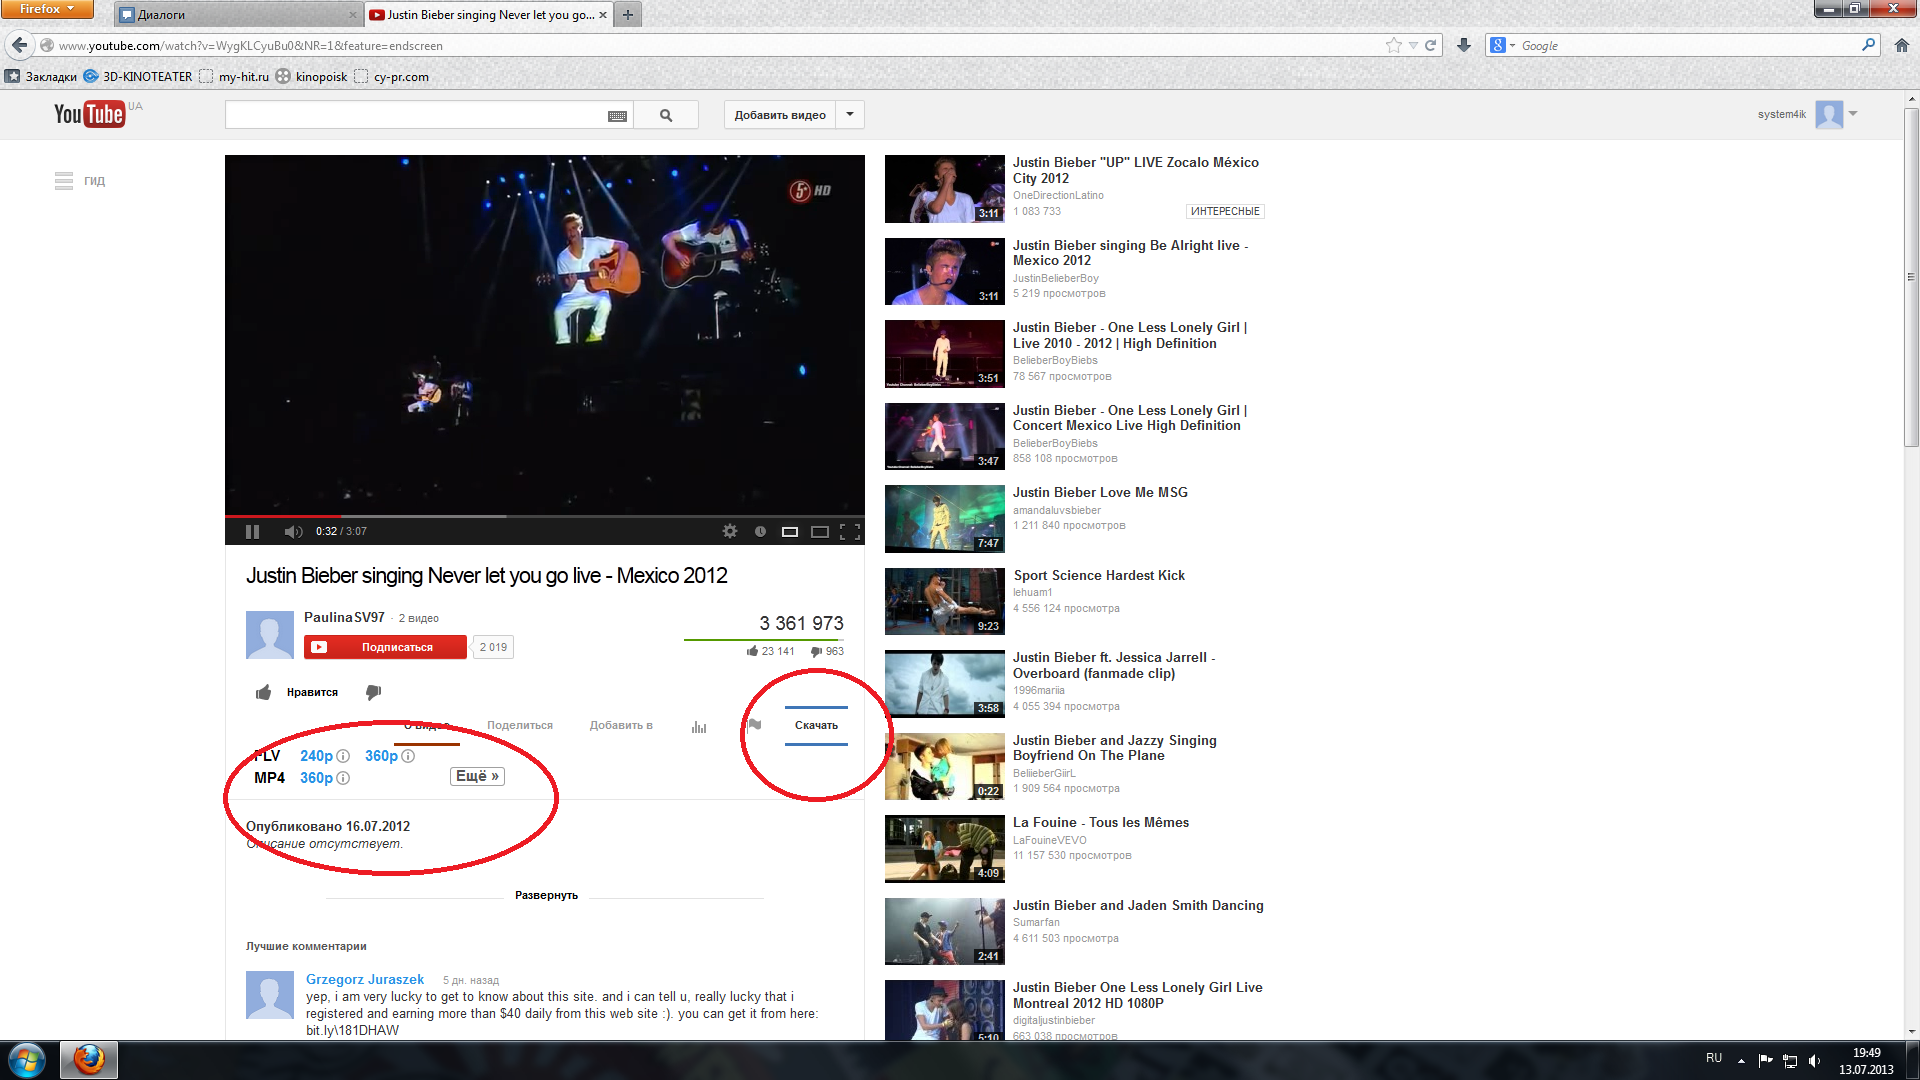
Task: Open PaulinaSV97 channel link
Action: [x=344, y=618]
